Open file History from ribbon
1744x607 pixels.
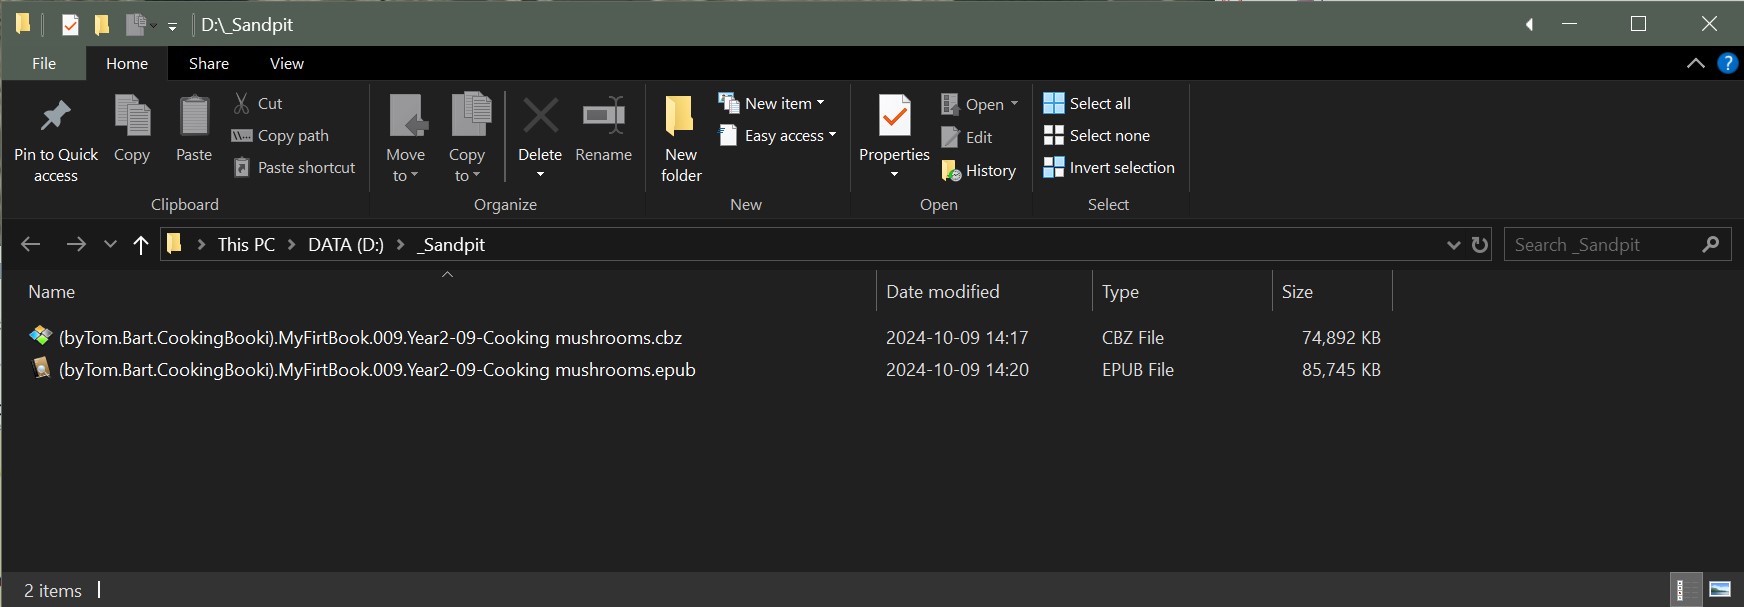[x=980, y=171]
